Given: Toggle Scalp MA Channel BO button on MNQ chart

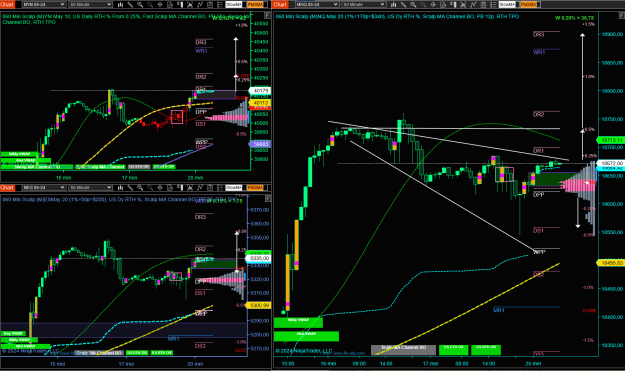Looking at the screenshot, I should pyautogui.click(x=403, y=349).
